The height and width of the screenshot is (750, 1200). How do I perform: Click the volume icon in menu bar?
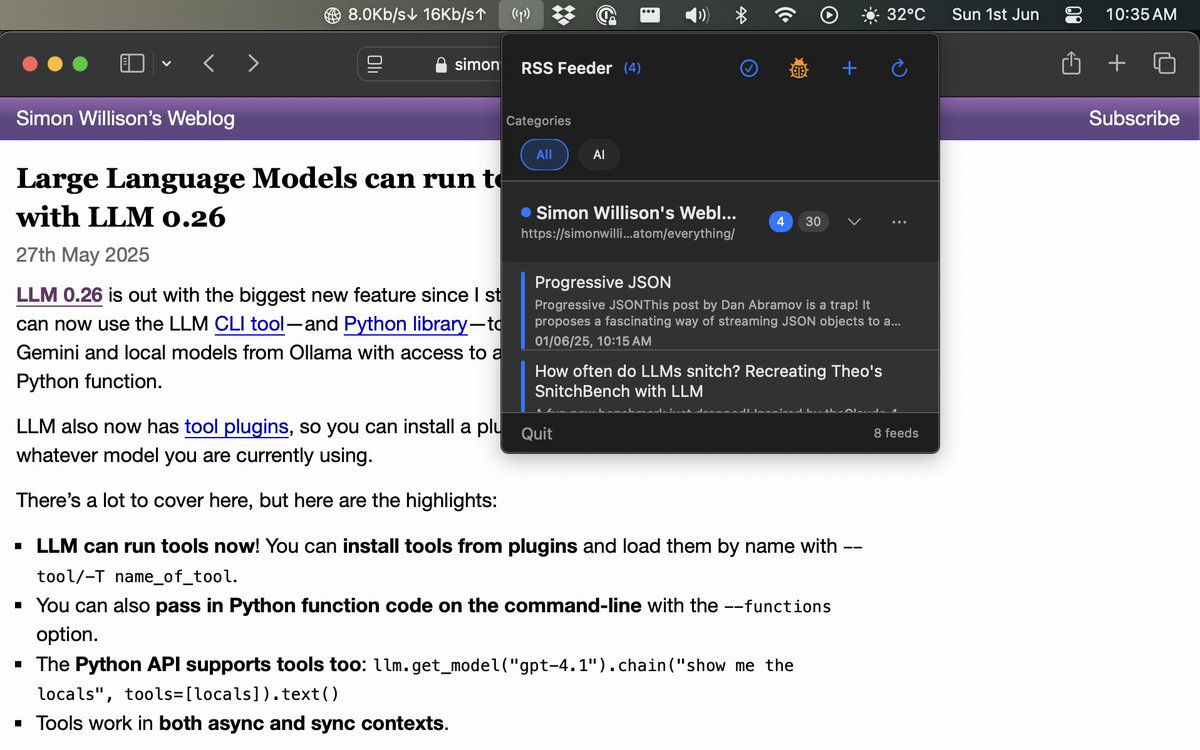(696, 15)
